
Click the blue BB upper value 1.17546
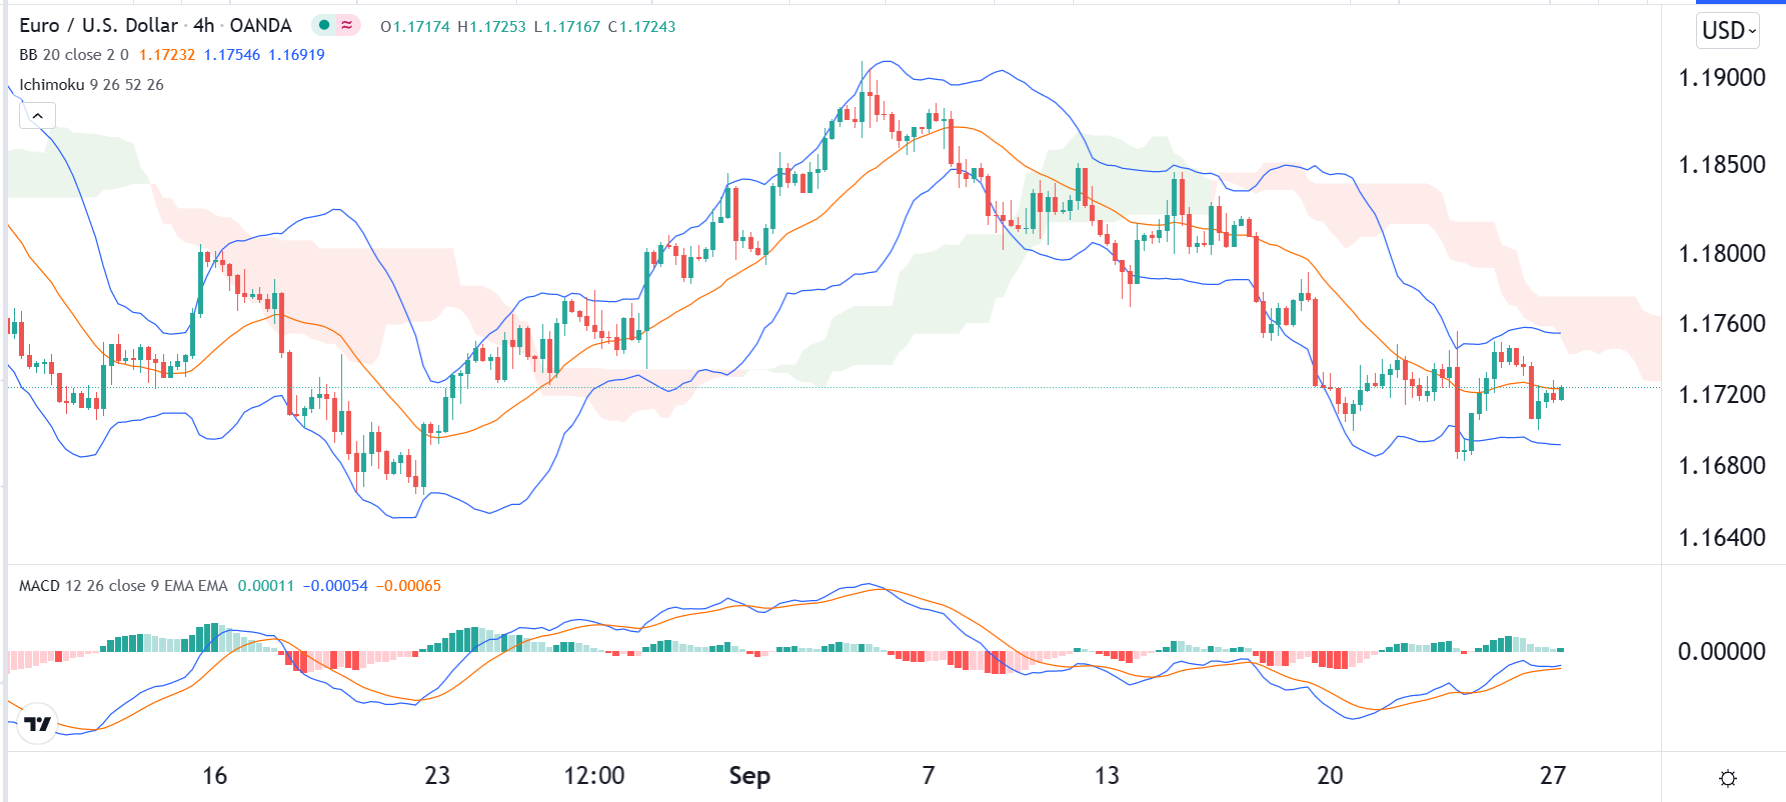(x=232, y=55)
